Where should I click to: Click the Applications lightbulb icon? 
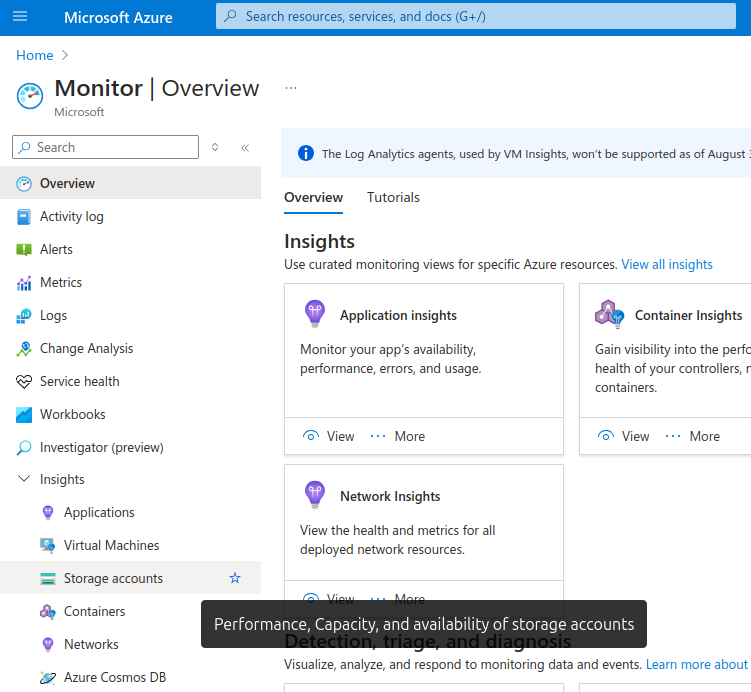48,512
